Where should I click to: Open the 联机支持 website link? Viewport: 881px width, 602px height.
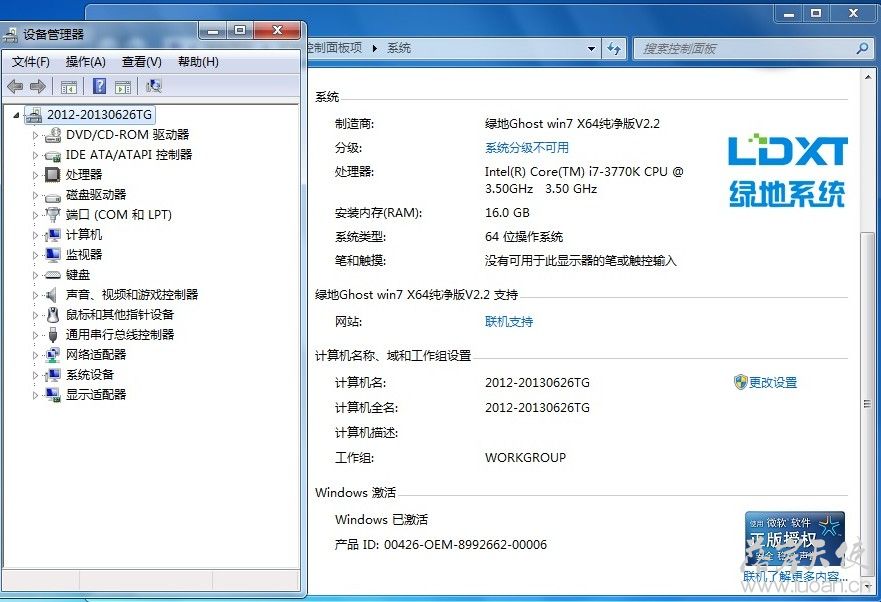click(x=508, y=322)
